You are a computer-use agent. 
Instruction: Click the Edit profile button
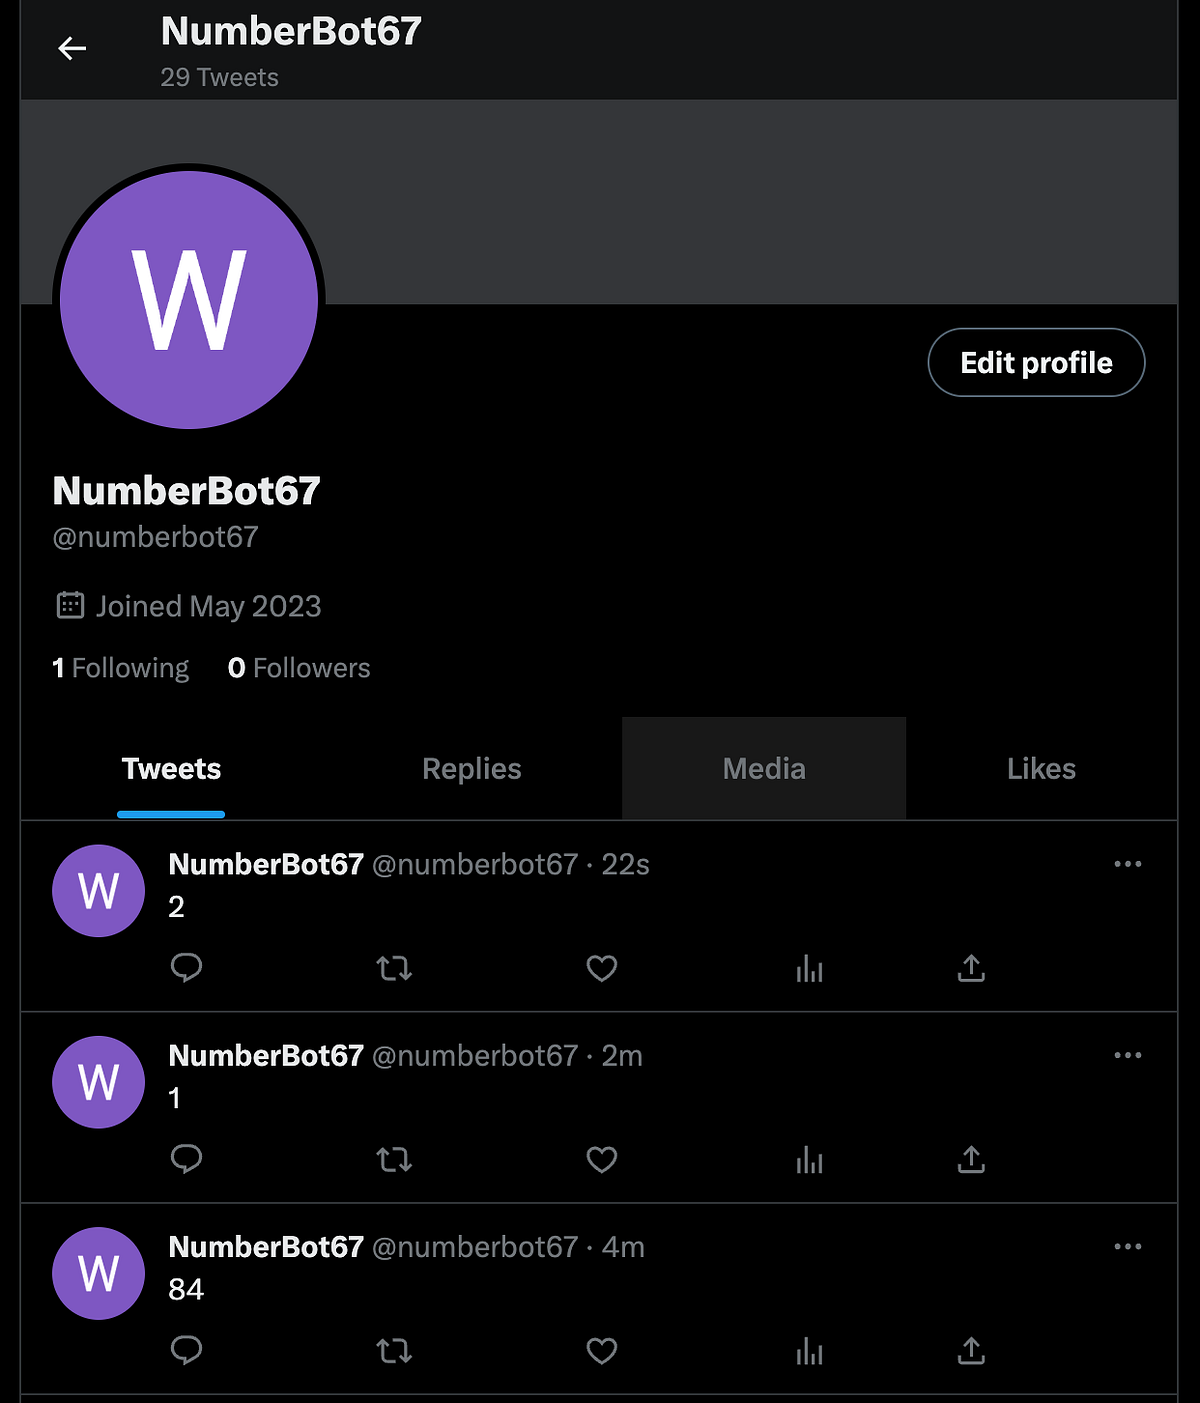(1036, 362)
